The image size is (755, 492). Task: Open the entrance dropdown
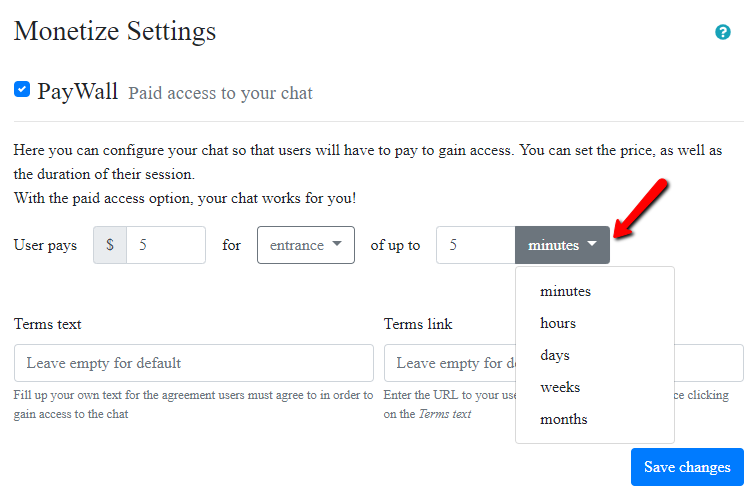point(305,245)
